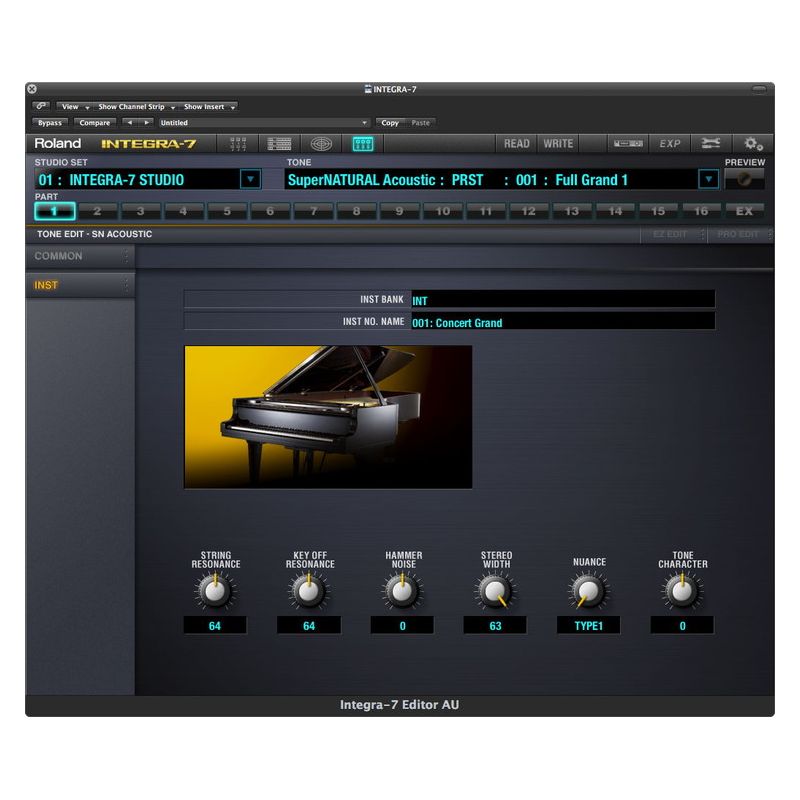Click the WRITE button
Image resolution: width=800 pixels, height=800 pixels.
click(558, 144)
